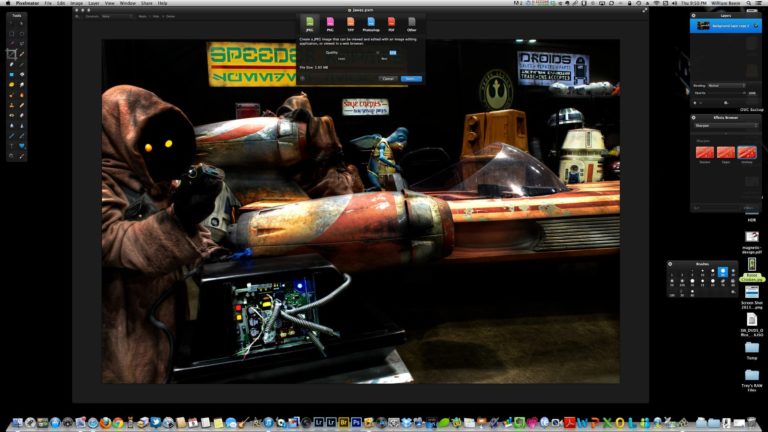Open the Layers palette gear menu
768x432 pixels.
point(694,16)
